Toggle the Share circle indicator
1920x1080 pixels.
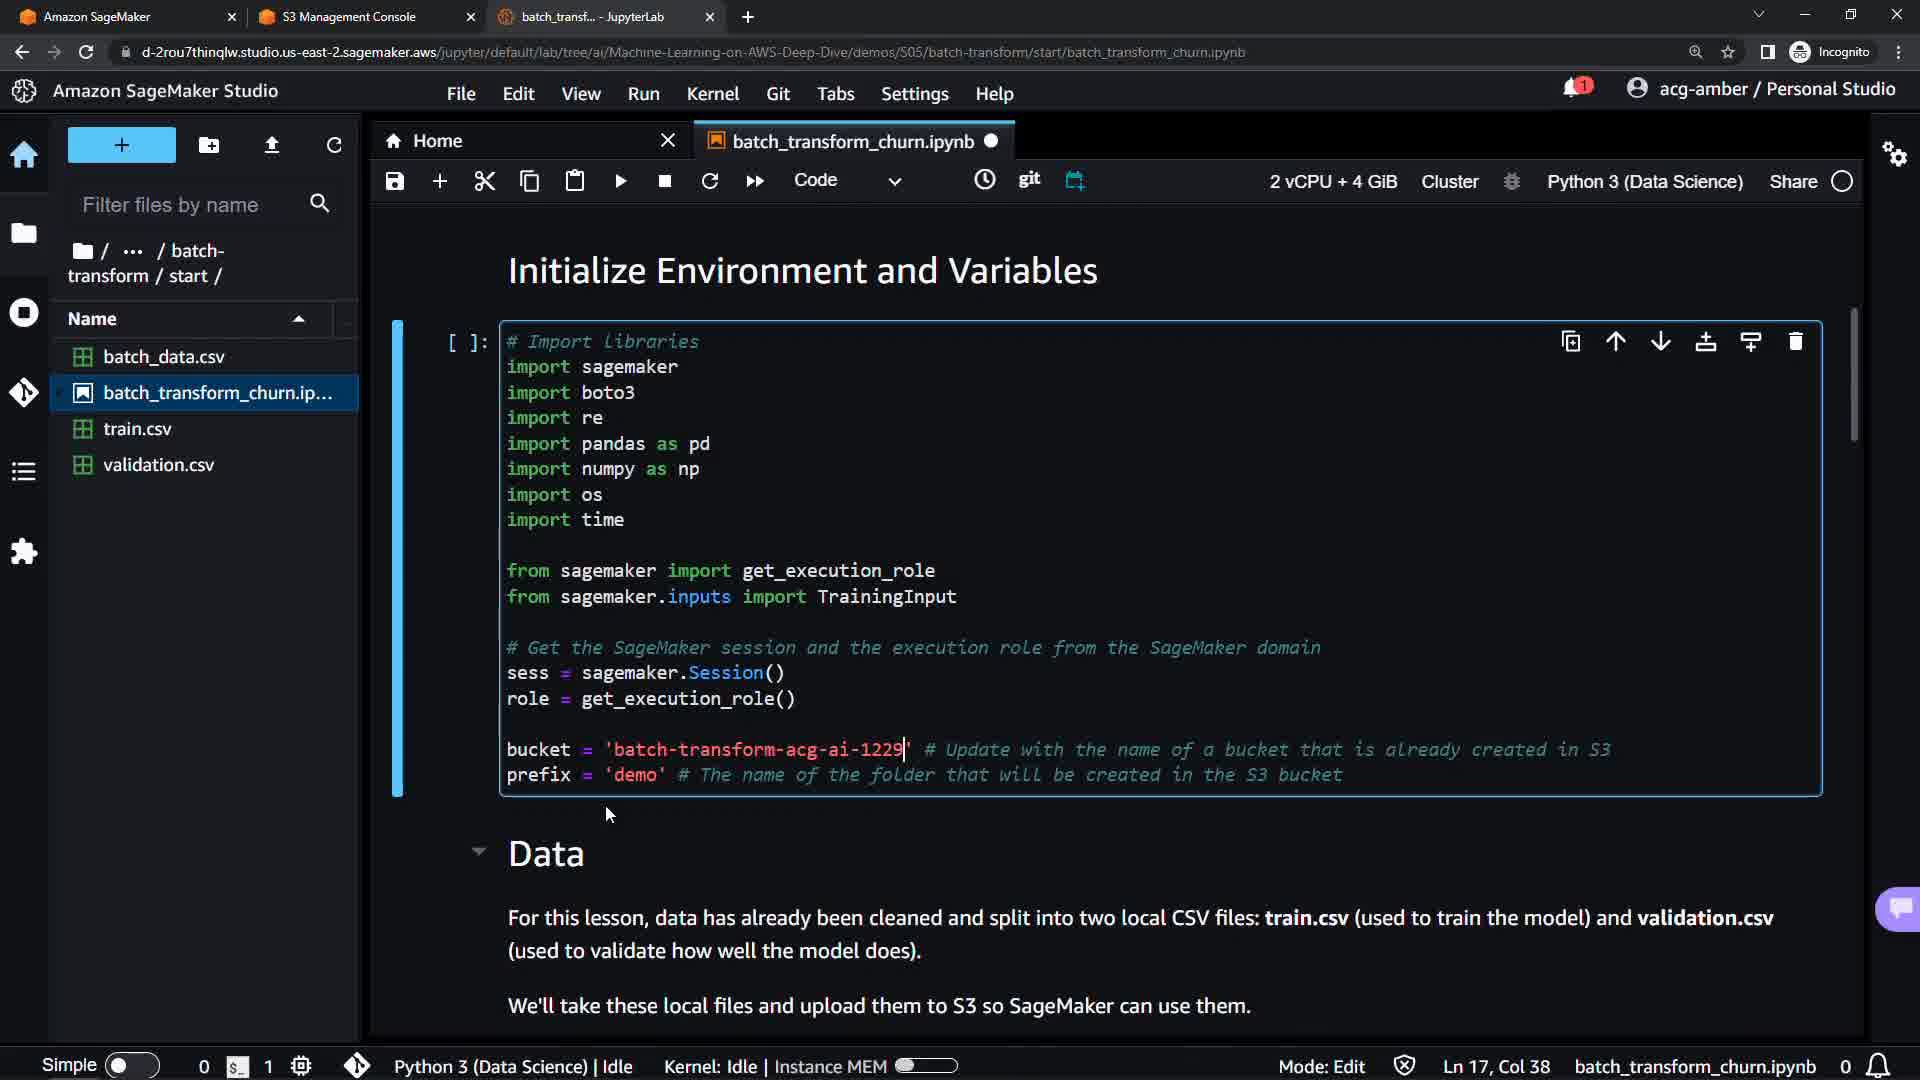tap(1842, 182)
